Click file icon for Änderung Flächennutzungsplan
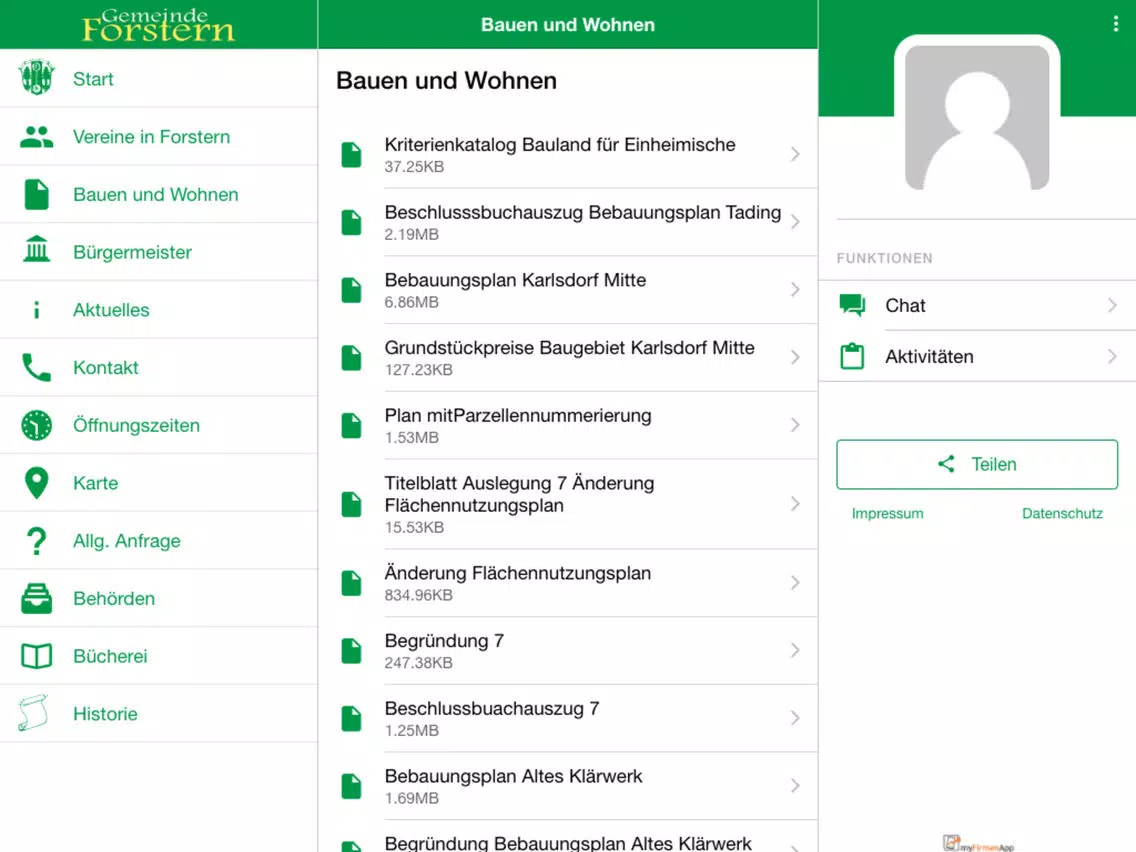The image size is (1136, 852). [351, 582]
